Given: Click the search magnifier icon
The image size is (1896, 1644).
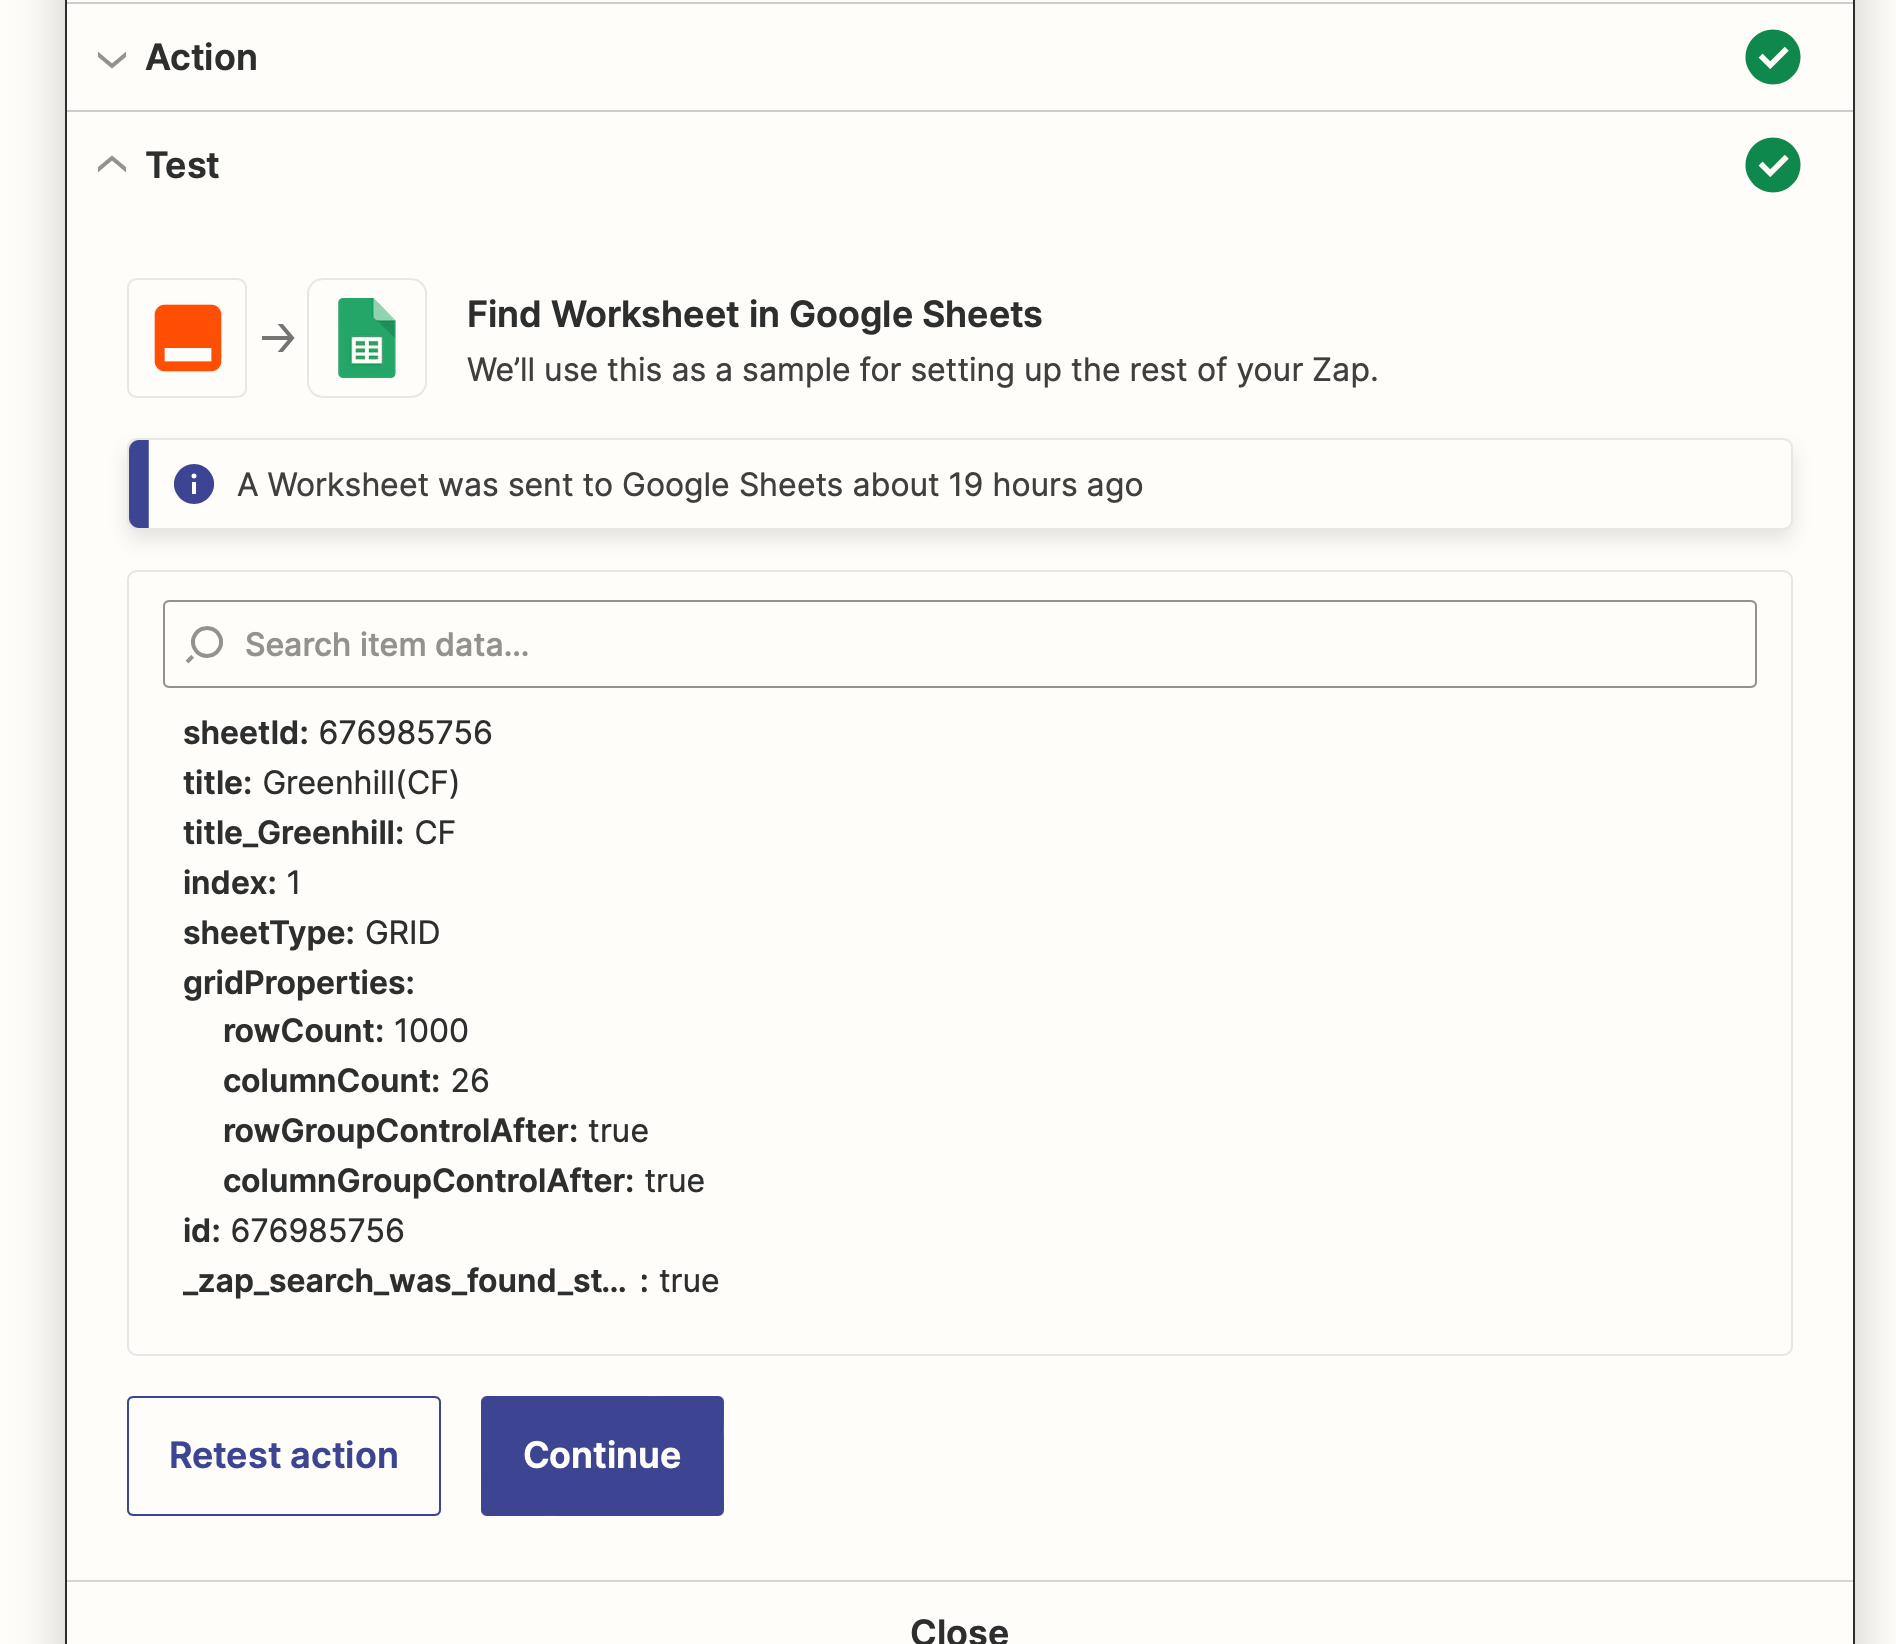Looking at the screenshot, I should tap(205, 644).
